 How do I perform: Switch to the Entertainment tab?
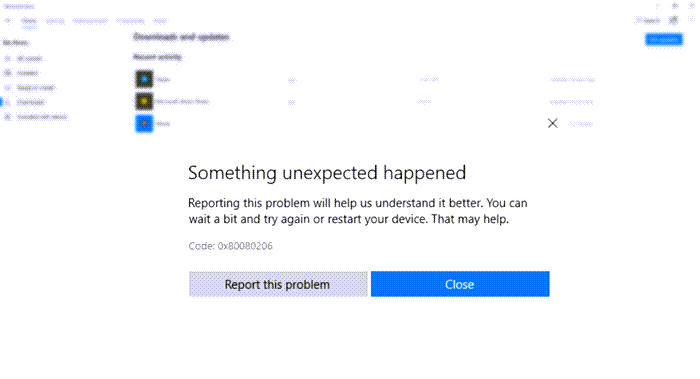pyautogui.click(x=90, y=21)
